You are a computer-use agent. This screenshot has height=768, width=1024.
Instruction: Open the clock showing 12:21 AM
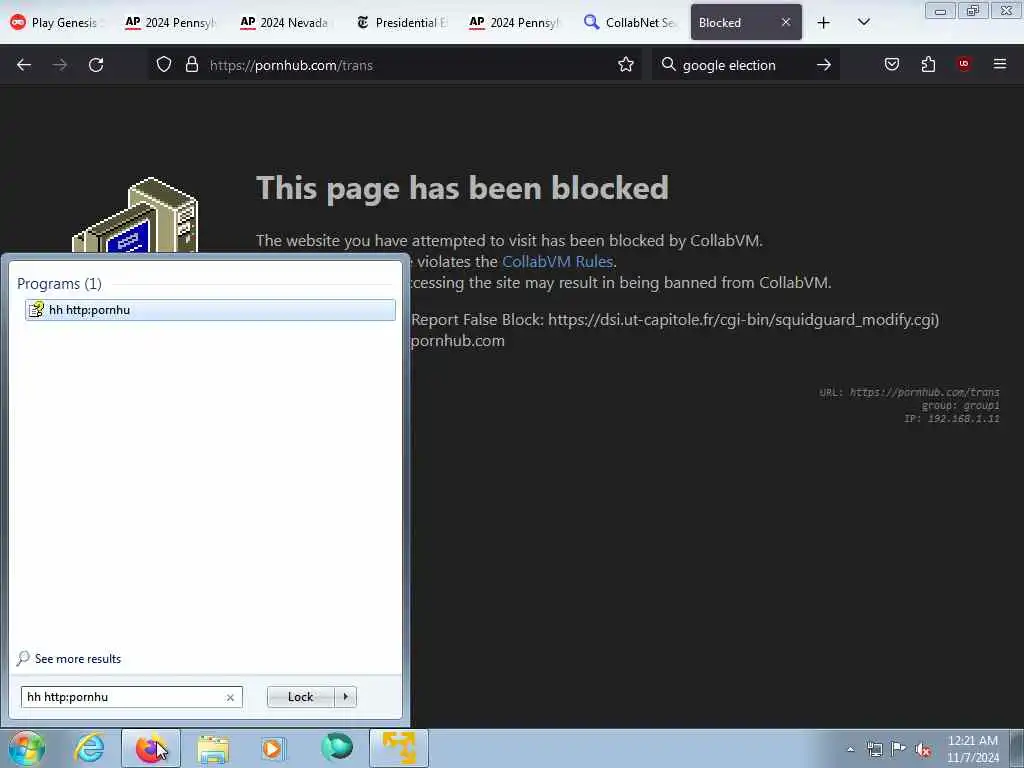click(972, 749)
